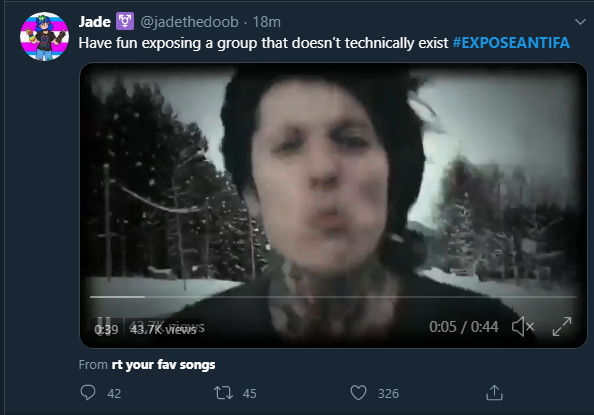Screen dimensions: 594x415
Task: Click the 43.7K views label
Action: 163,329
